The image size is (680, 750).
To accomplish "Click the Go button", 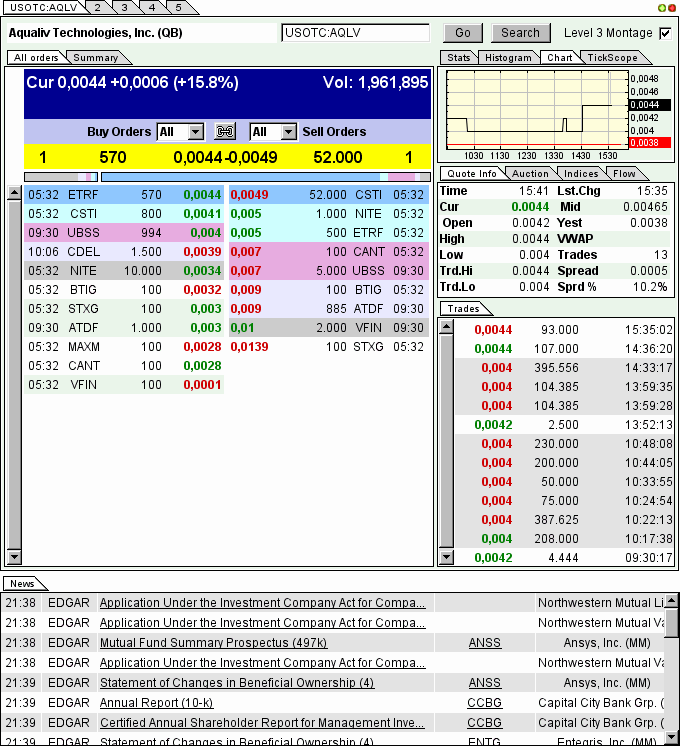I will (462, 33).
